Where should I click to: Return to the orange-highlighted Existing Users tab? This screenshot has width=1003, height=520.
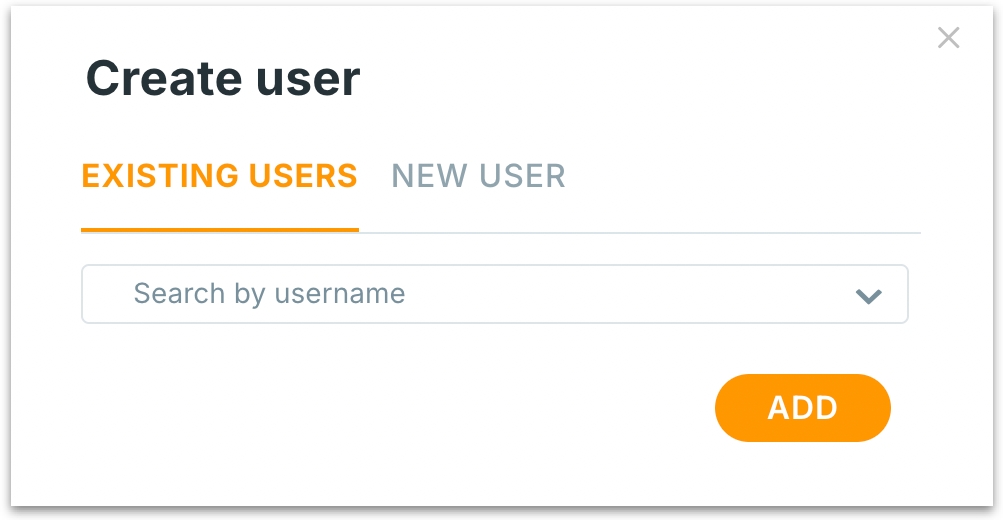(x=219, y=177)
